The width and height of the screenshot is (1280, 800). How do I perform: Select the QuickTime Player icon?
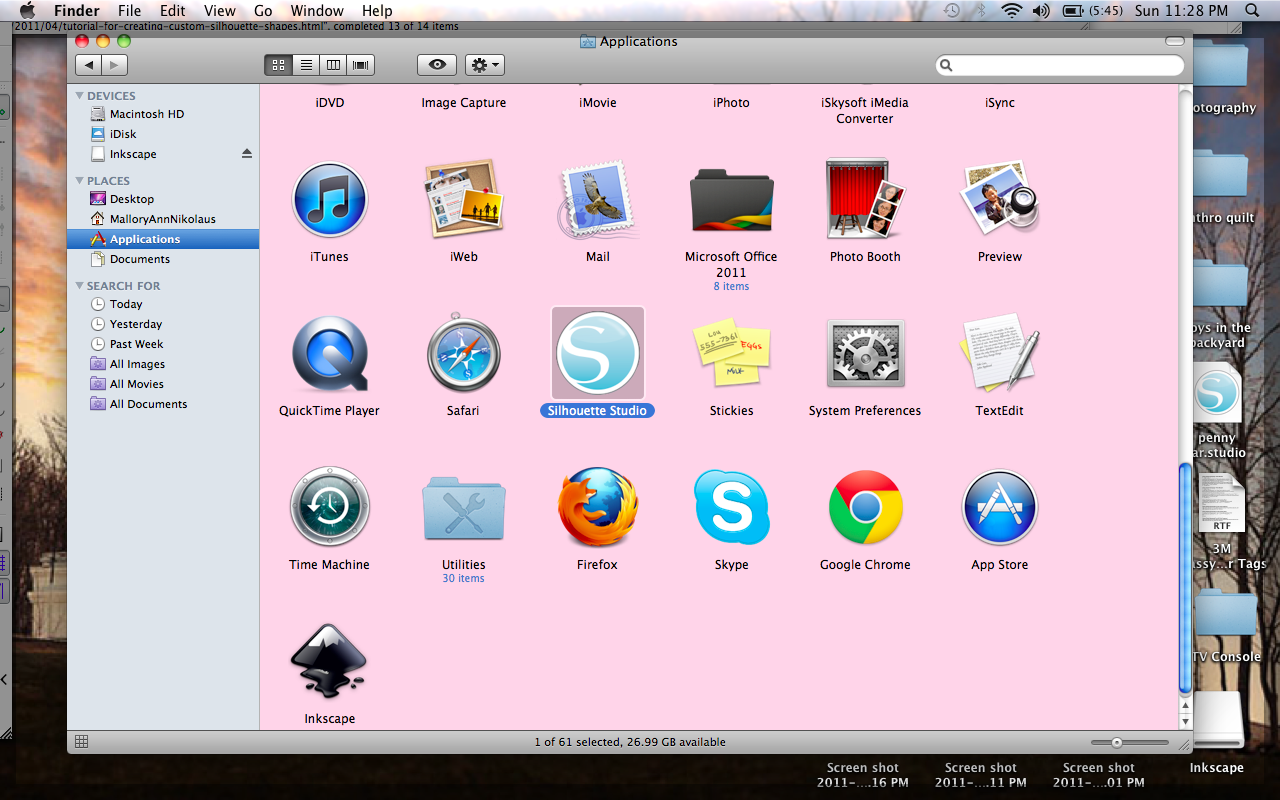(329, 355)
